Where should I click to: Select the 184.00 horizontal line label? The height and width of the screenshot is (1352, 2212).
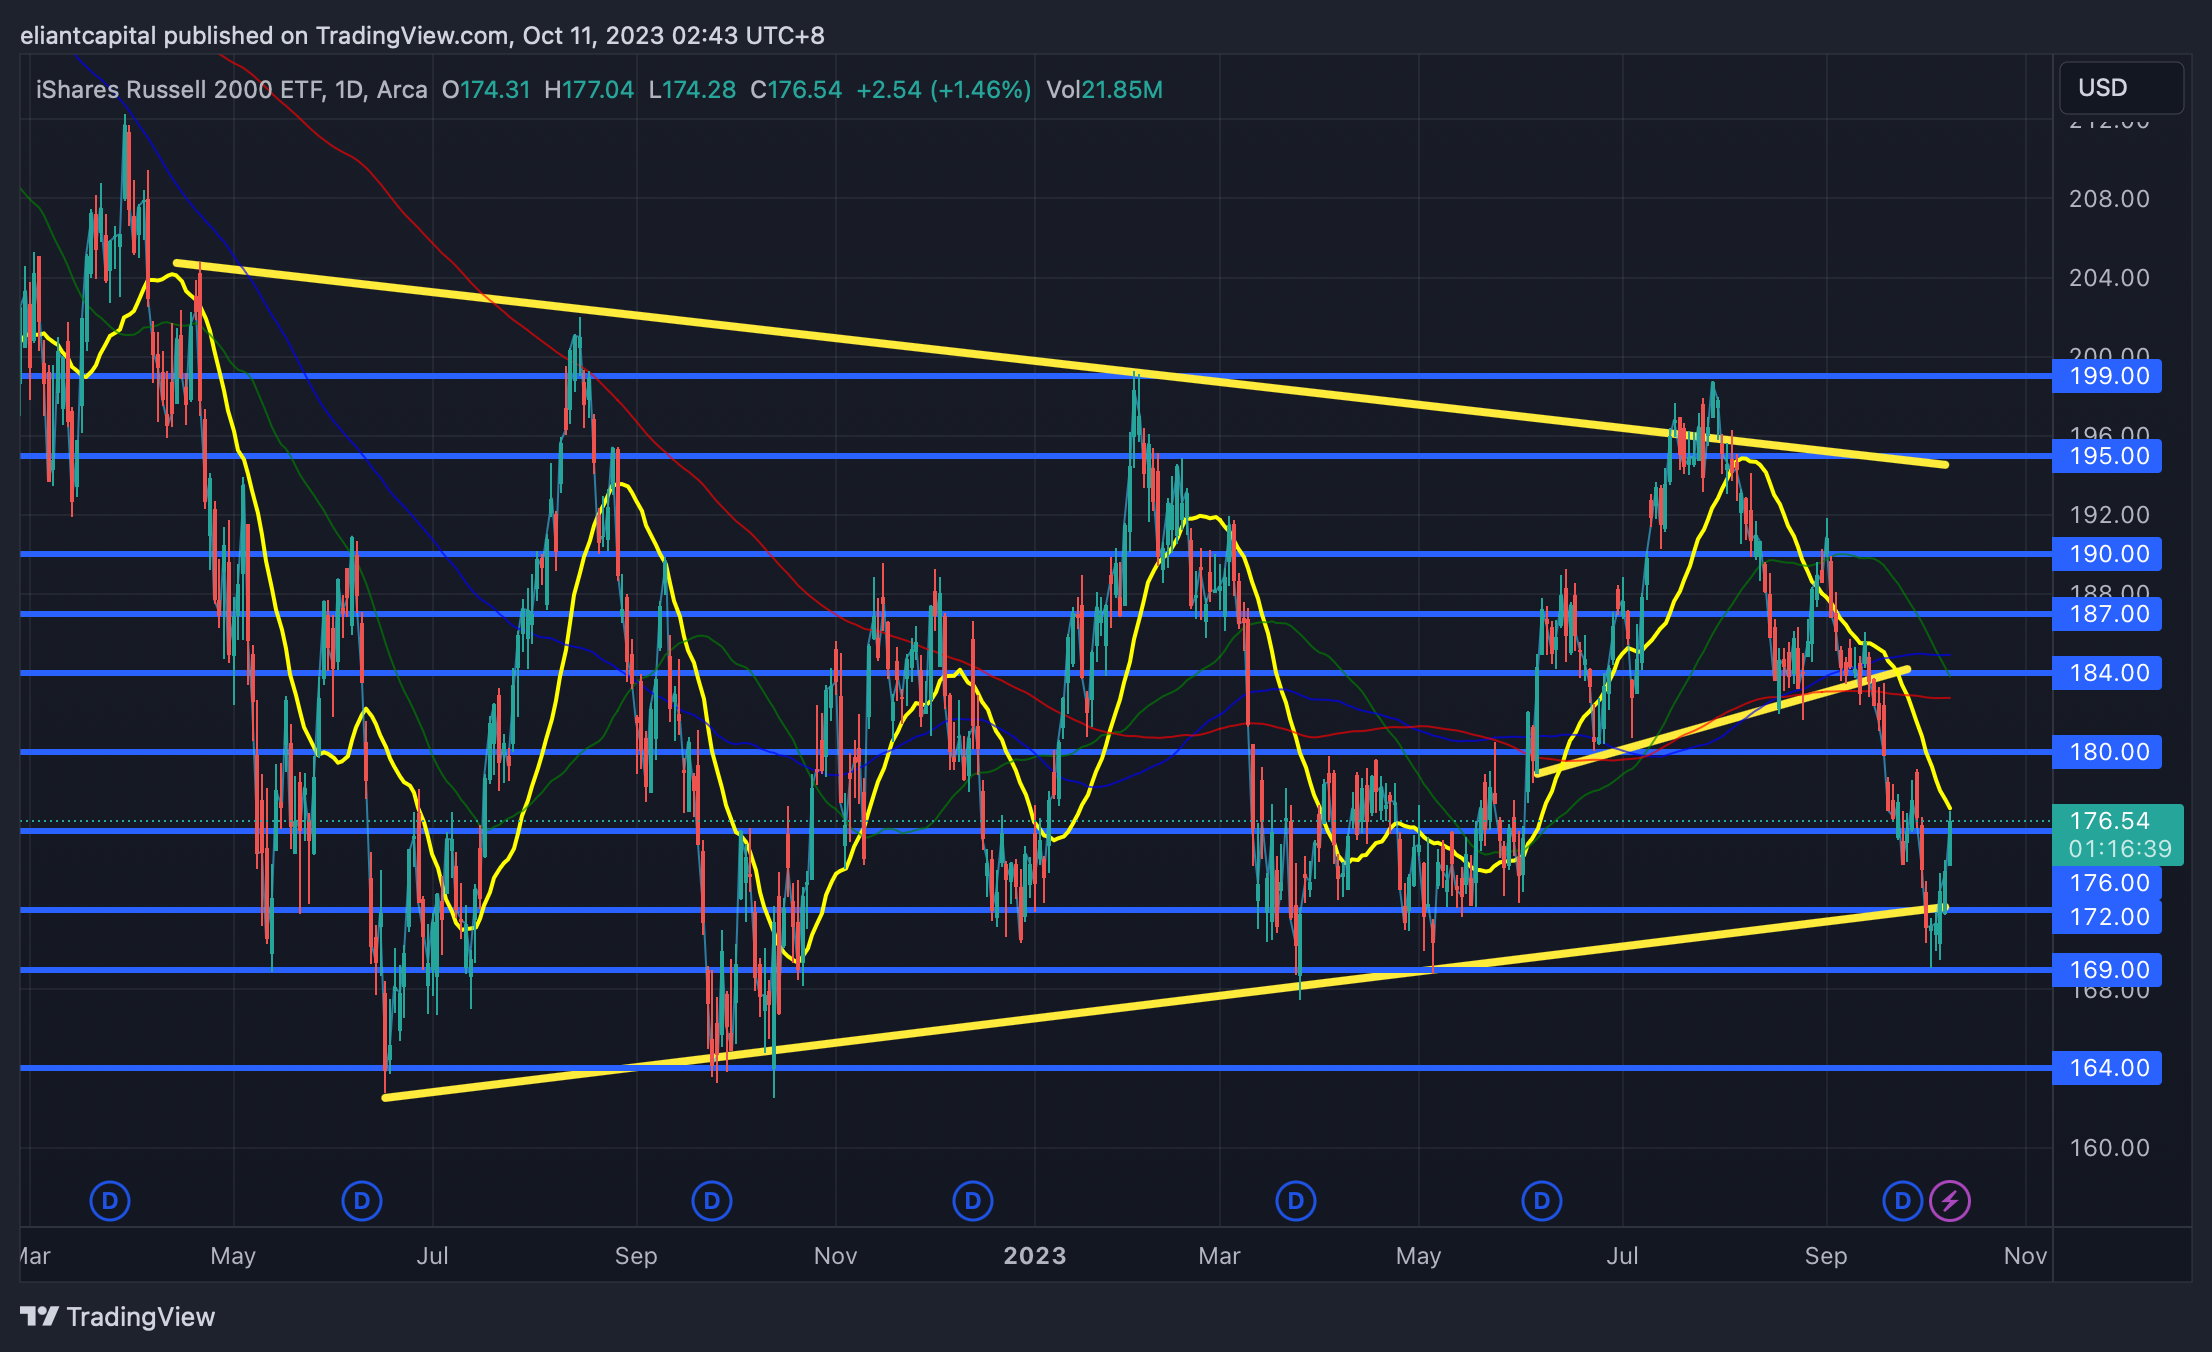click(x=2108, y=673)
